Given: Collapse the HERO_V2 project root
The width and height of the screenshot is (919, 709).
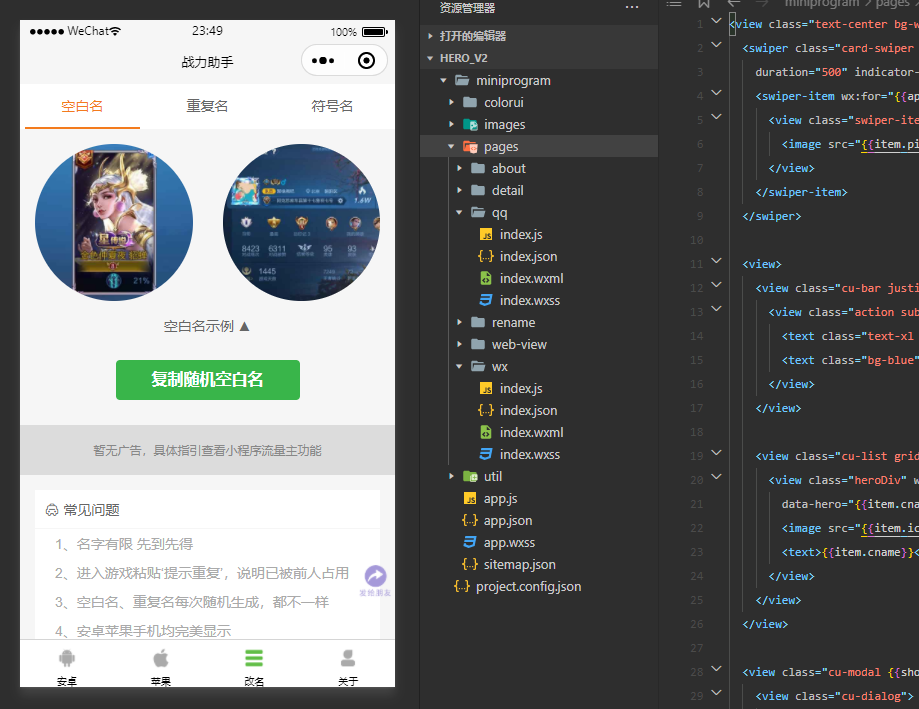Looking at the screenshot, I should [430, 58].
